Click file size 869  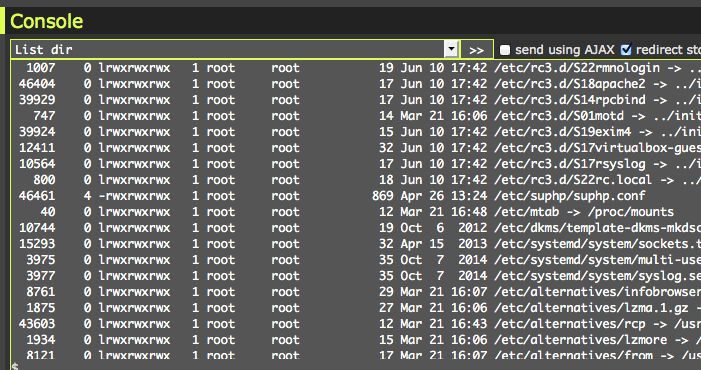coord(383,196)
